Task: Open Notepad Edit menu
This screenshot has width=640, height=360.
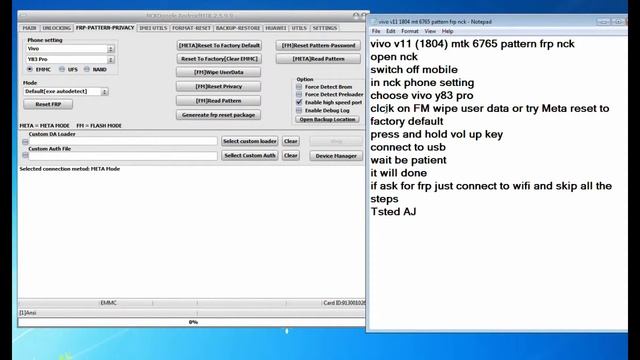Action: pos(391,31)
